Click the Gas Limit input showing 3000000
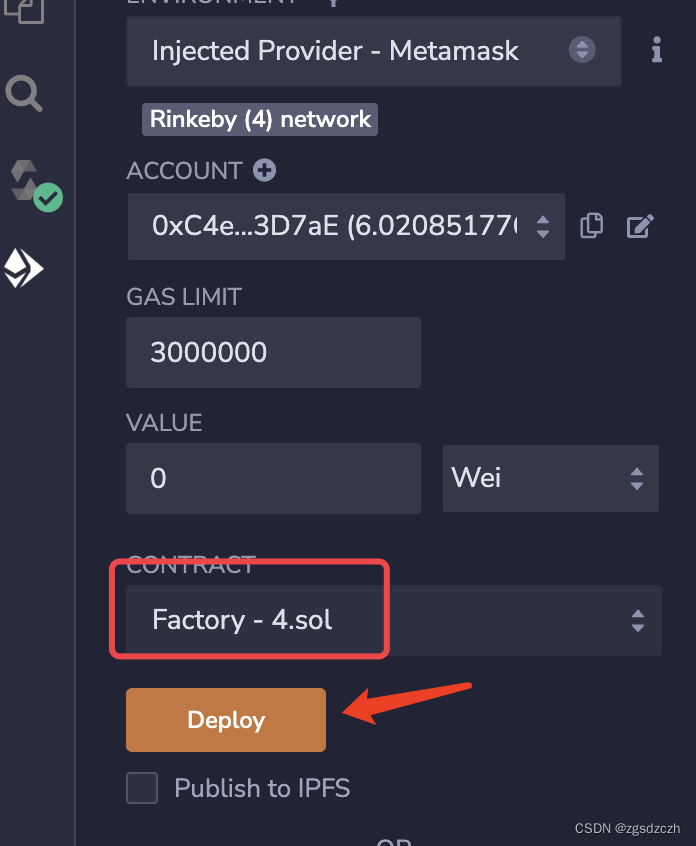 pos(273,352)
